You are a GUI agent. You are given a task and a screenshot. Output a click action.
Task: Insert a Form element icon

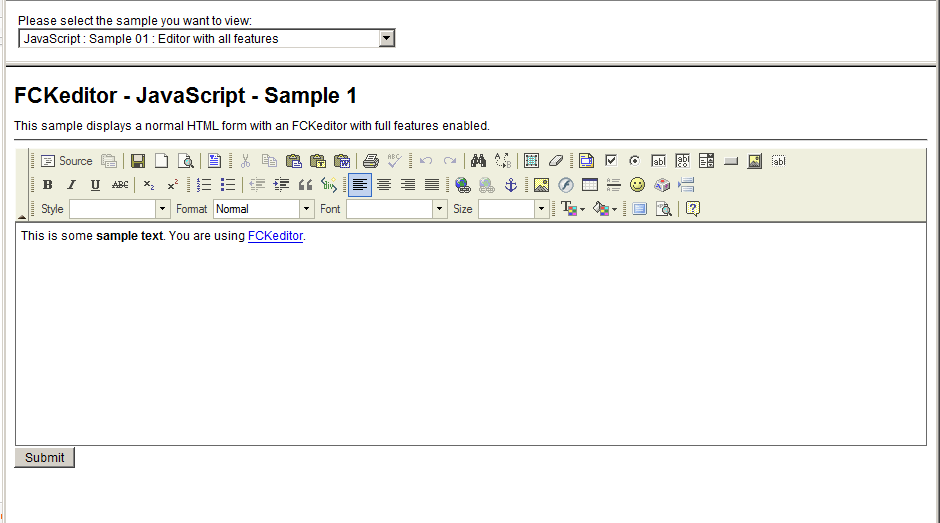click(586, 161)
